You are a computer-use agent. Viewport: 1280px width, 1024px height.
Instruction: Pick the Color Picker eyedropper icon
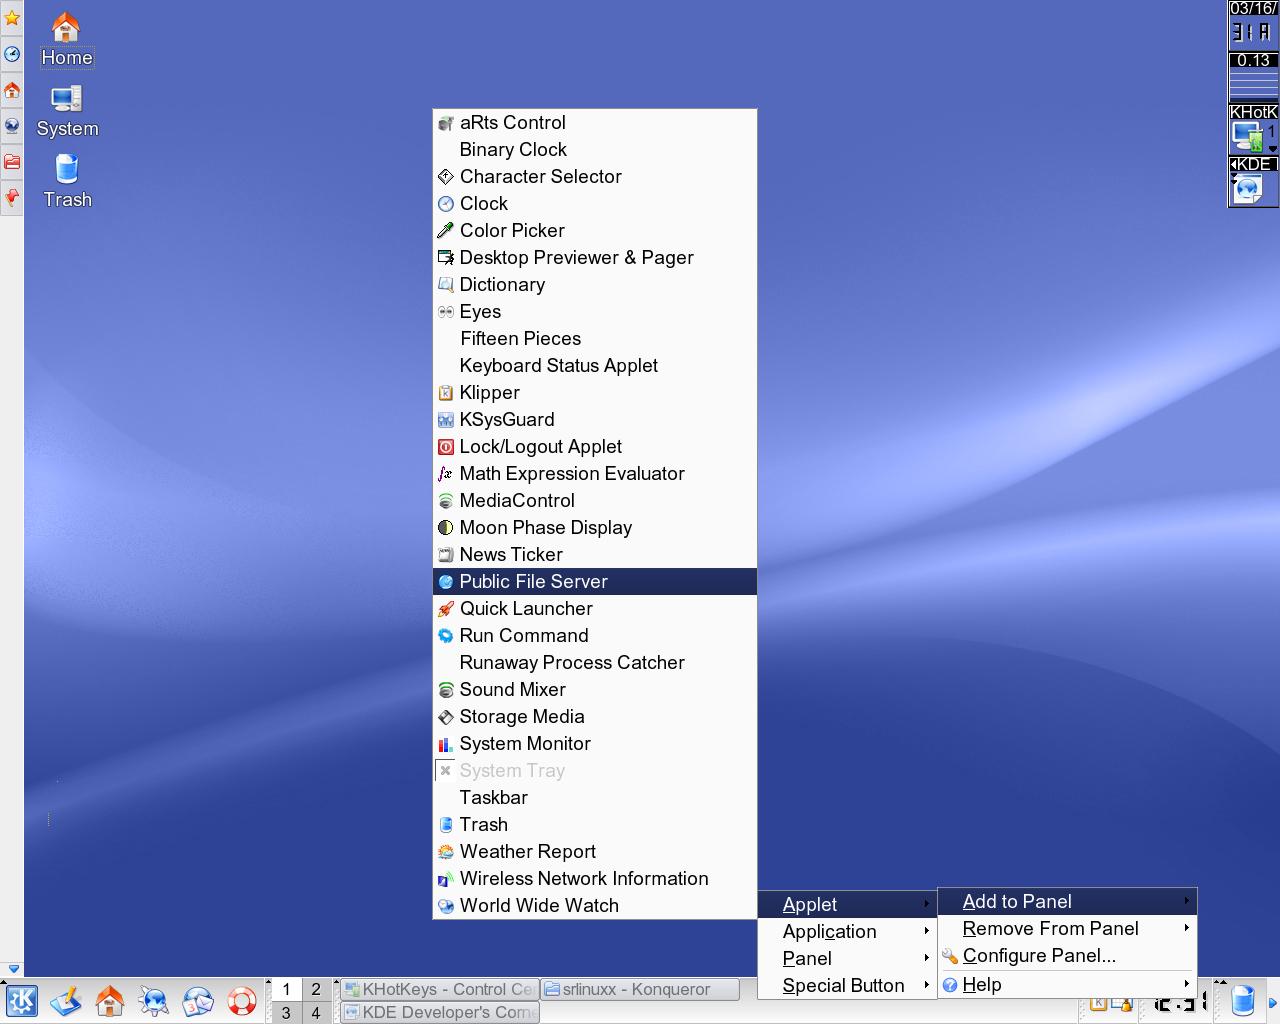pos(446,231)
